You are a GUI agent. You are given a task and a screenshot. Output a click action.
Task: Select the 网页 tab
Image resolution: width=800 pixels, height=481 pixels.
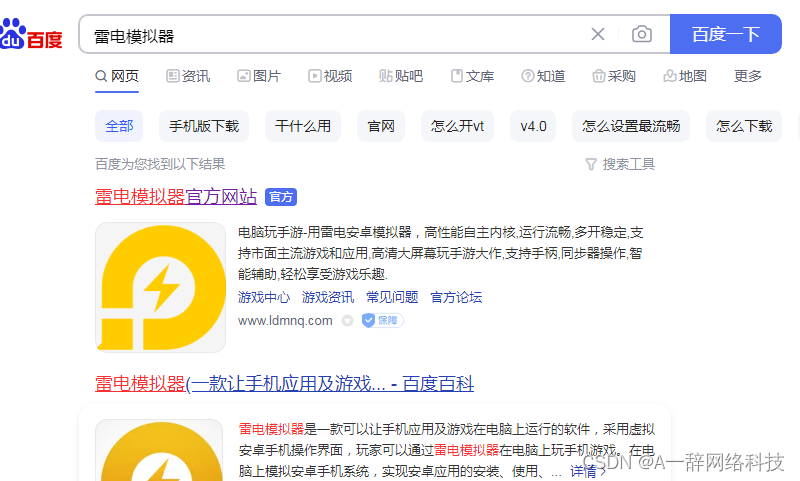117,77
